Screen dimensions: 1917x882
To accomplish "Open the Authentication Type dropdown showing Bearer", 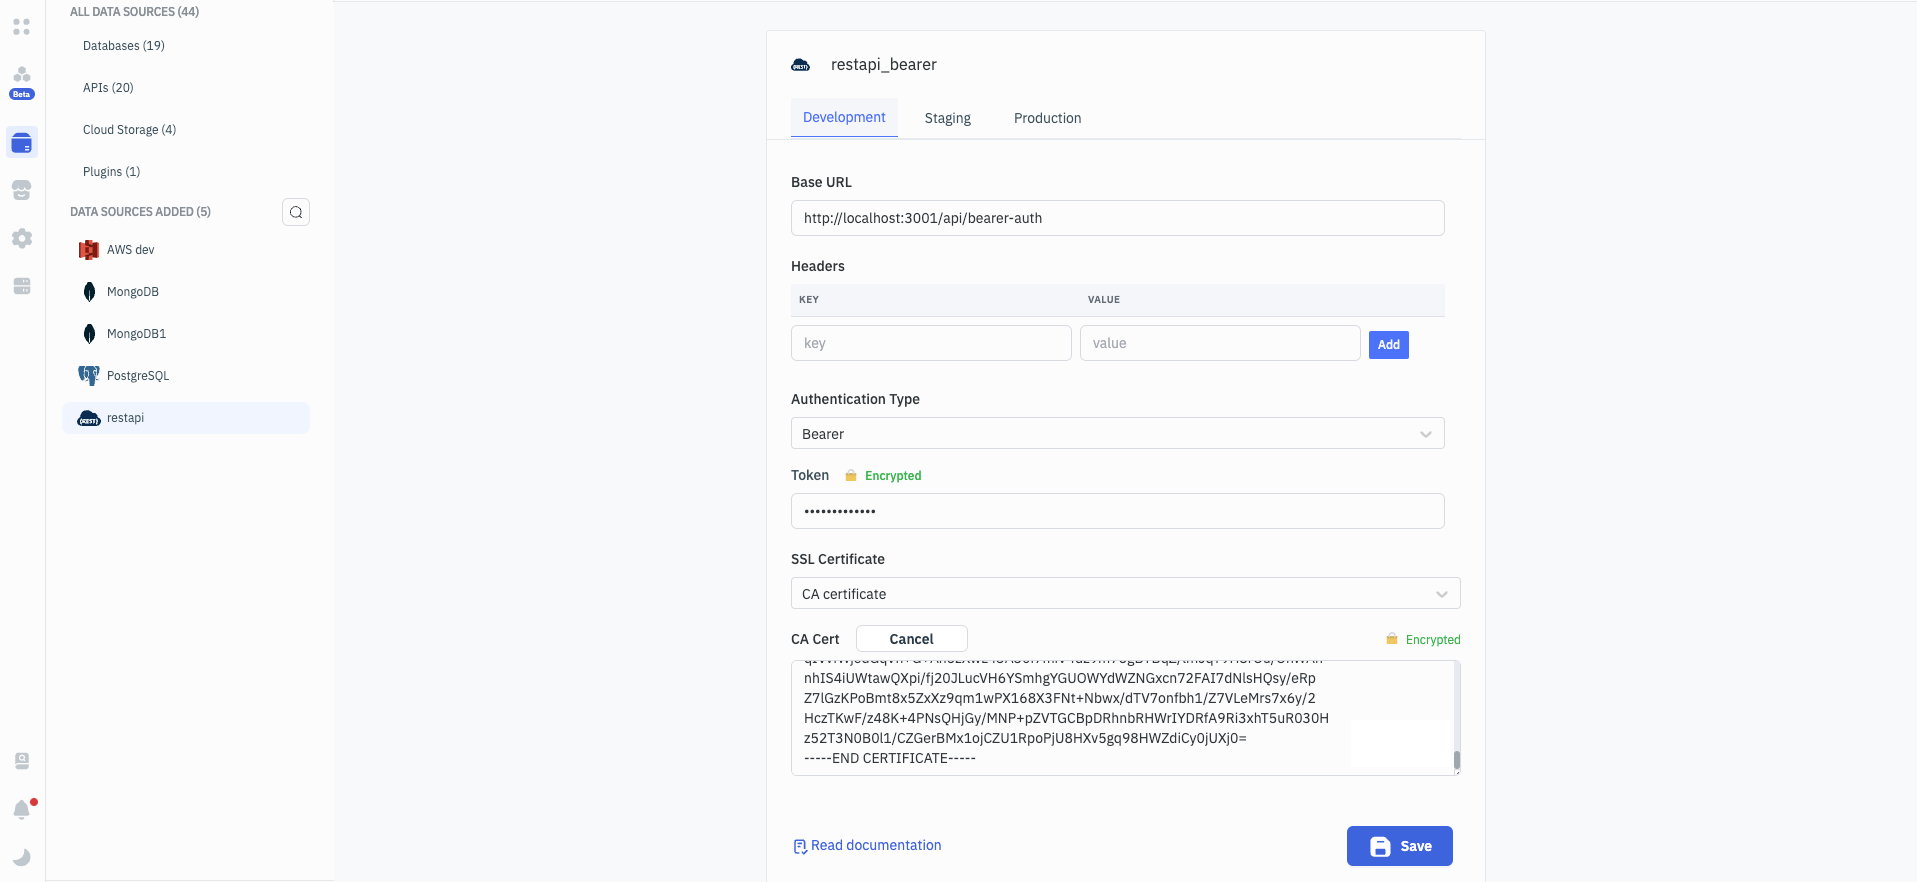I will (x=1117, y=434).
